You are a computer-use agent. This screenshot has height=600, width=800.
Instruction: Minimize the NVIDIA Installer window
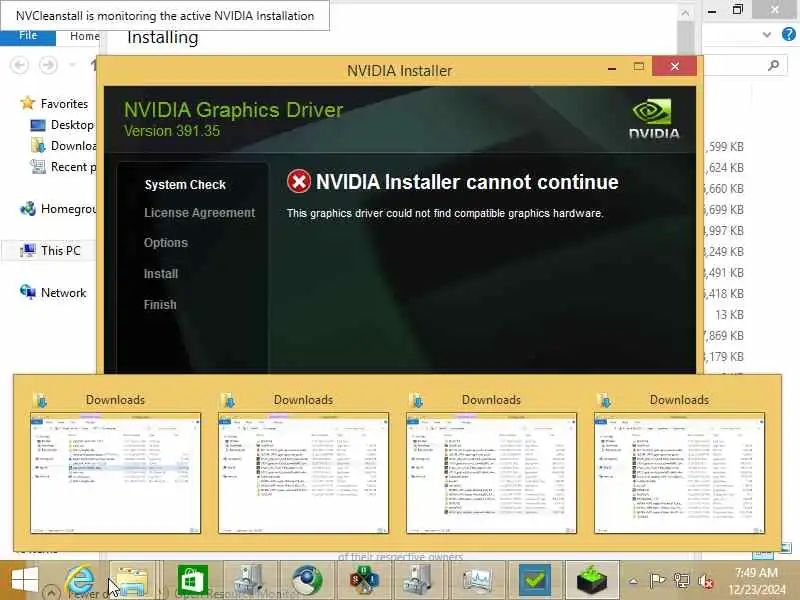pyautogui.click(x=612, y=67)
